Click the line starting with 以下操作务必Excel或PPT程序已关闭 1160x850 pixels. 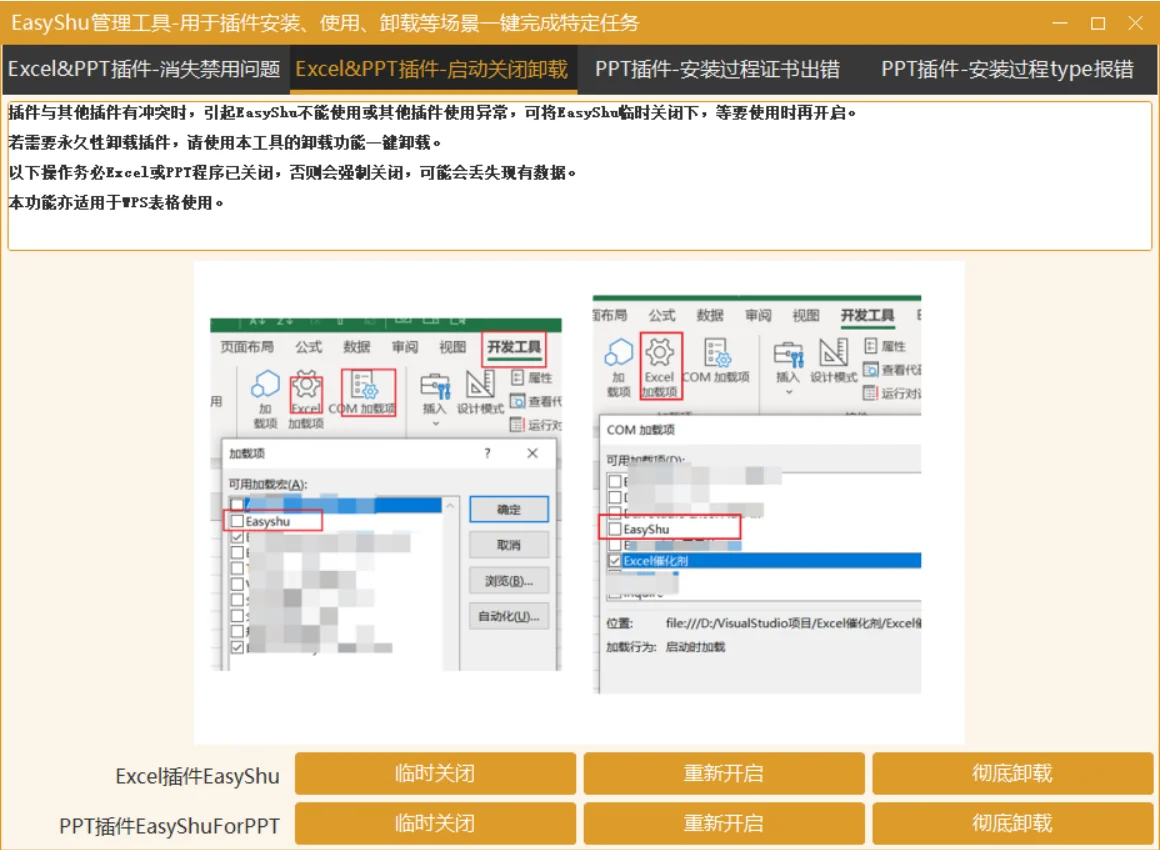point(292,172)
